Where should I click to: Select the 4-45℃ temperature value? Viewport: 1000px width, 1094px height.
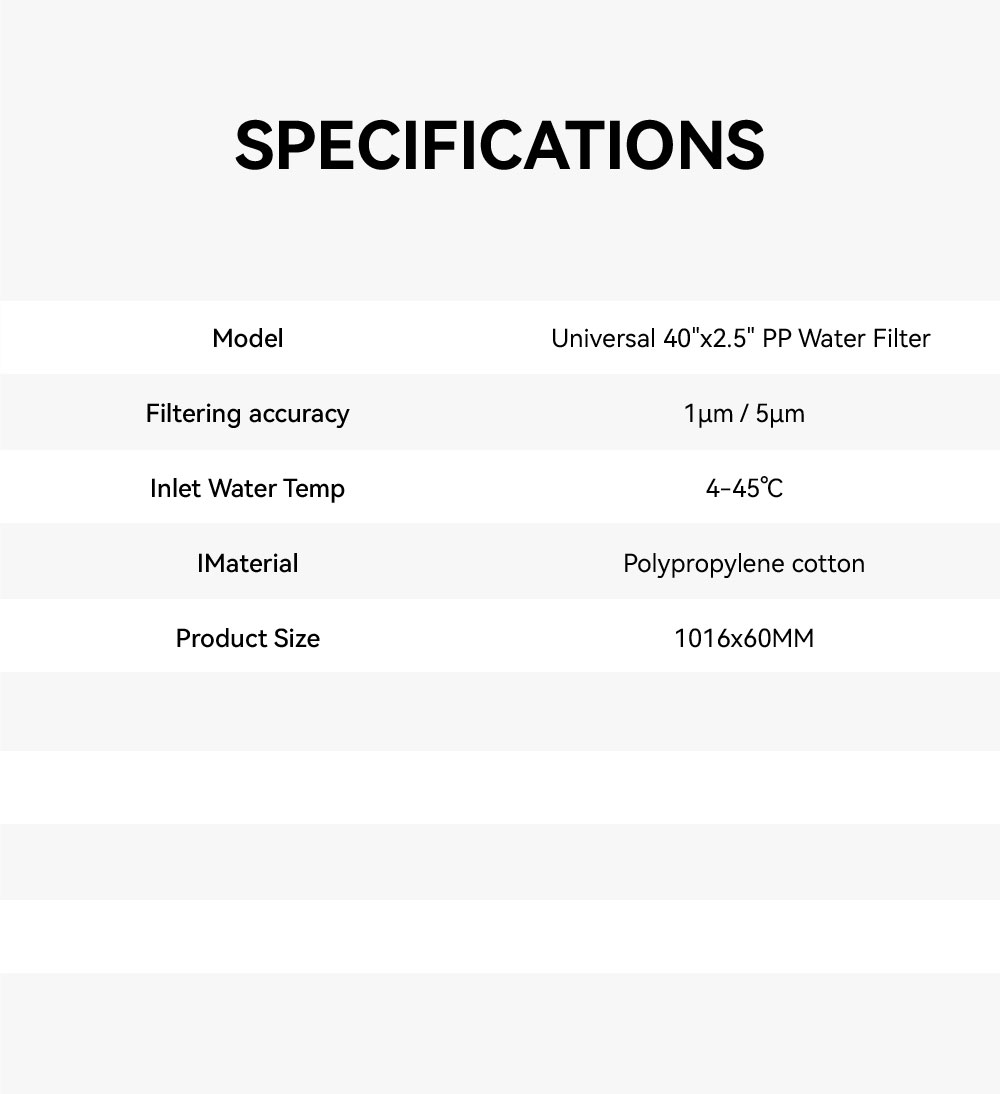pos(744,489)
